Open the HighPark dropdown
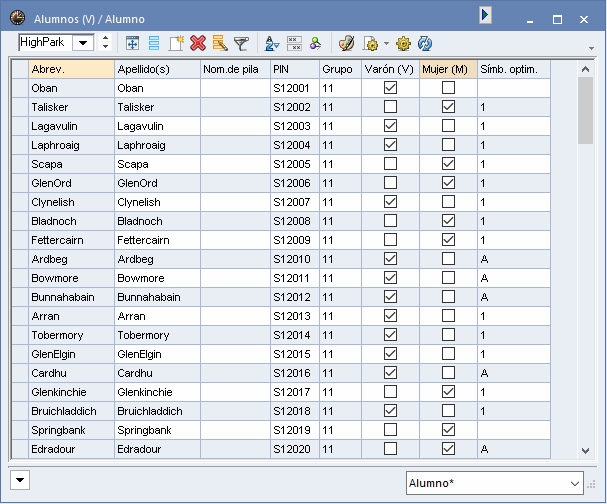This screenshot has width=607, height=504. 81,43
